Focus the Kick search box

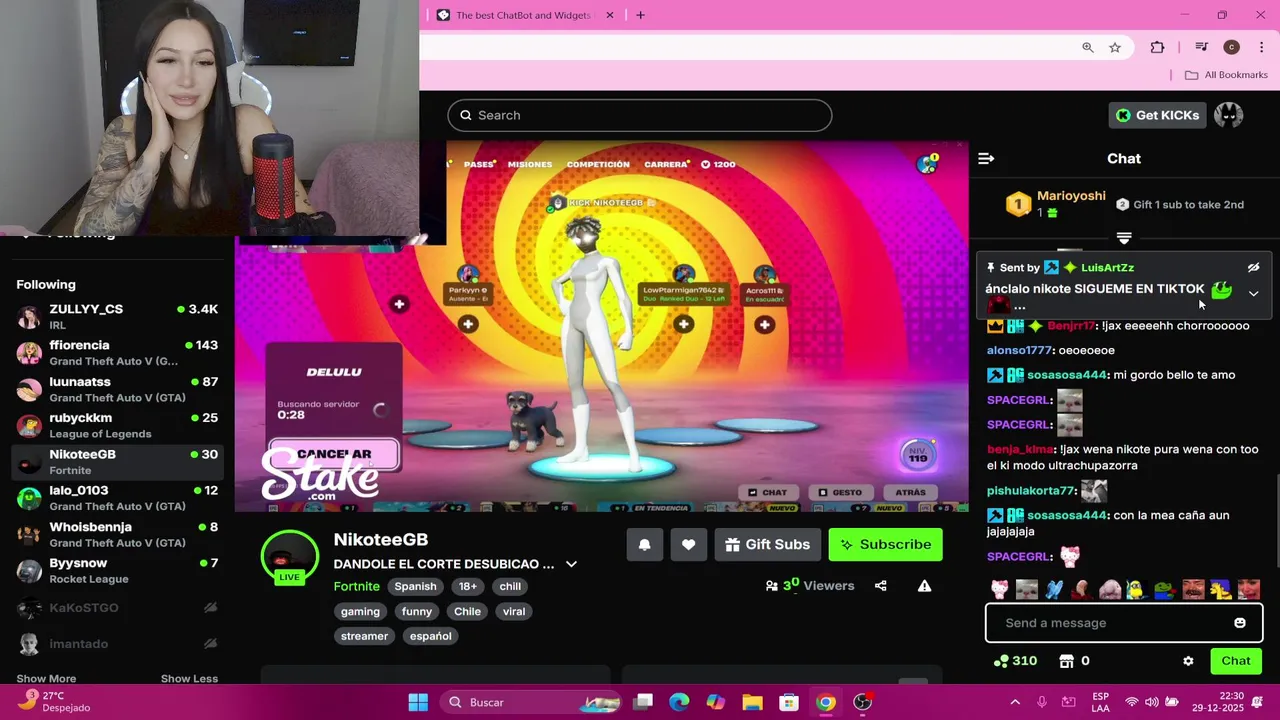pos(640,115)
